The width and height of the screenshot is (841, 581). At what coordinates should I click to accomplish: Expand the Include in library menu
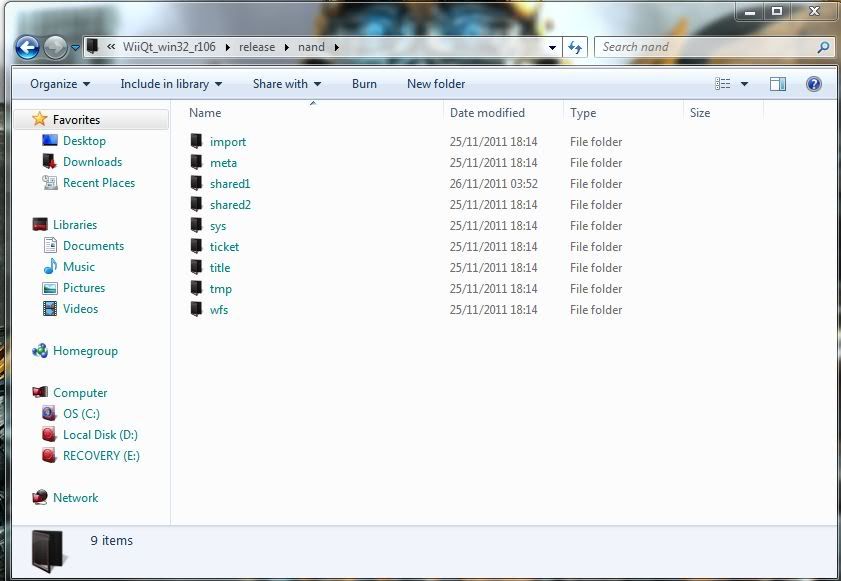click(x=171, y=84)
